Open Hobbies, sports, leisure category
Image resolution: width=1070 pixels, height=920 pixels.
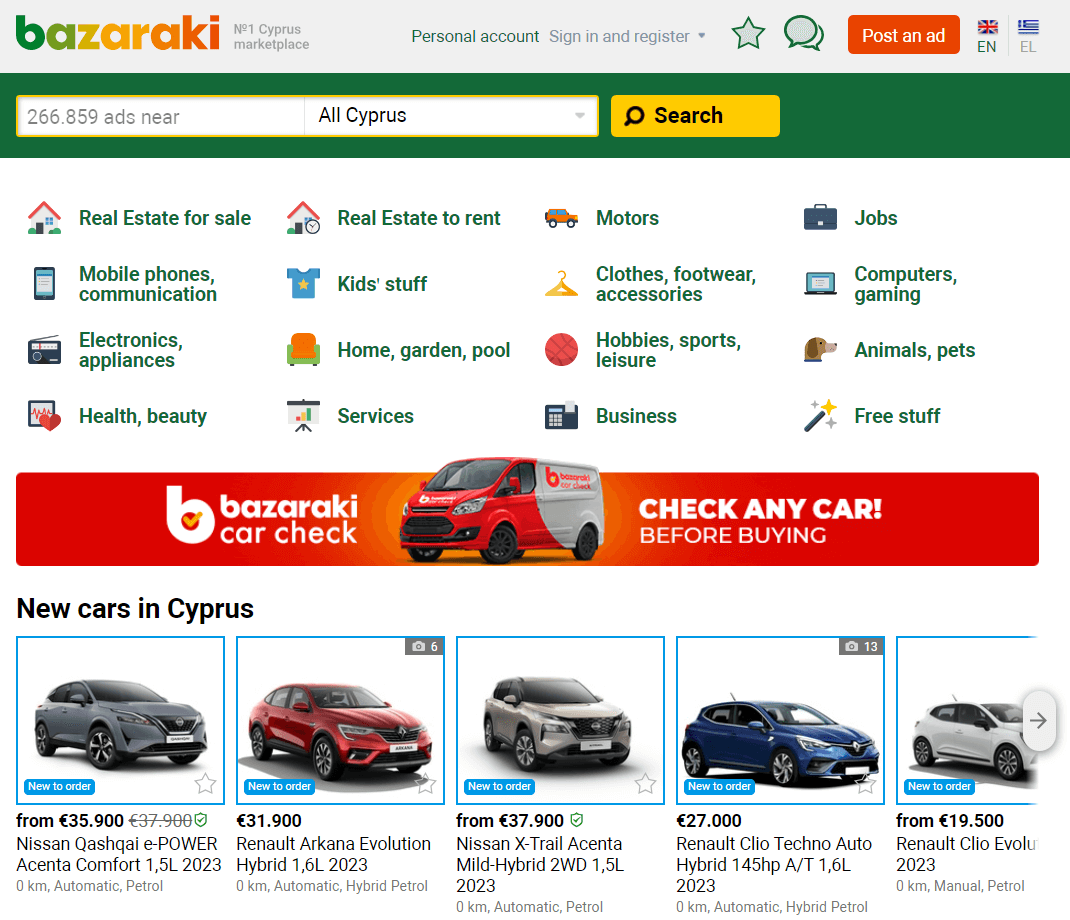(669, 350)
